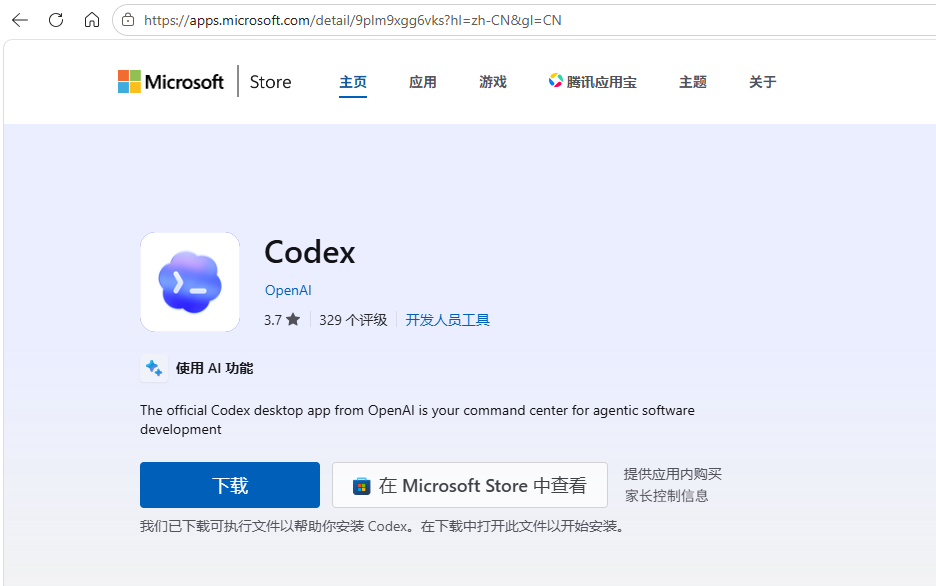The width and height of the screenshot is (936, 586).
Task: Click the 使用 AI 功能 label
Action: pyautogui.click(x=214, y=368)
